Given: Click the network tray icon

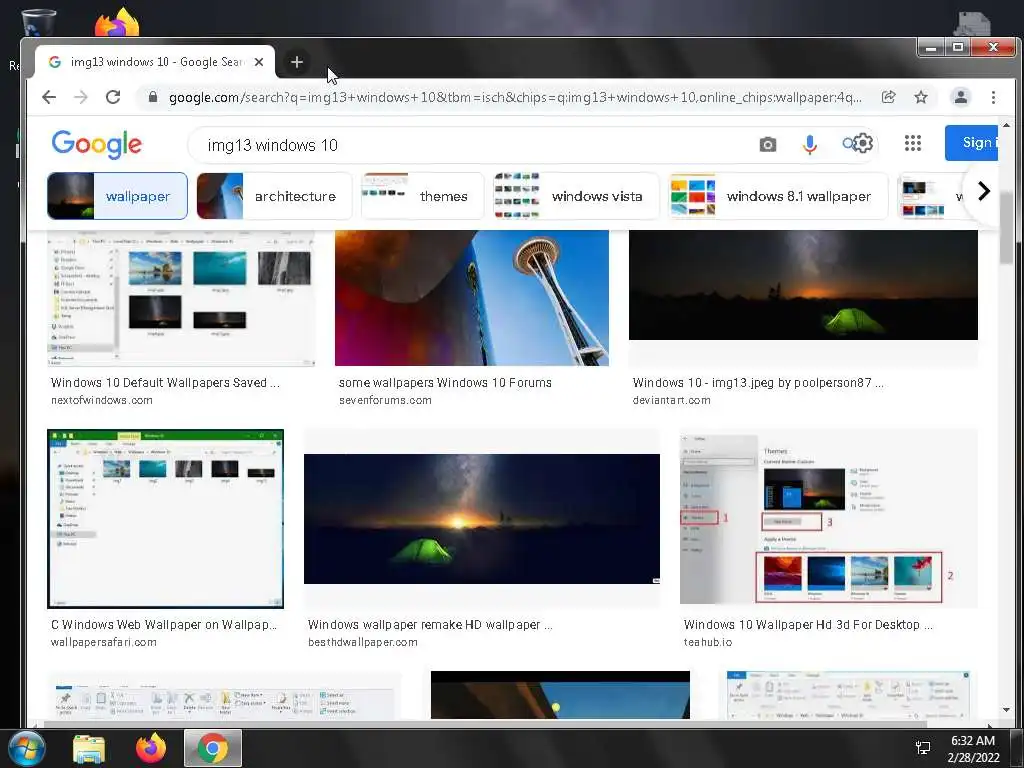Looking at the screenshot, I should point(923,748).
